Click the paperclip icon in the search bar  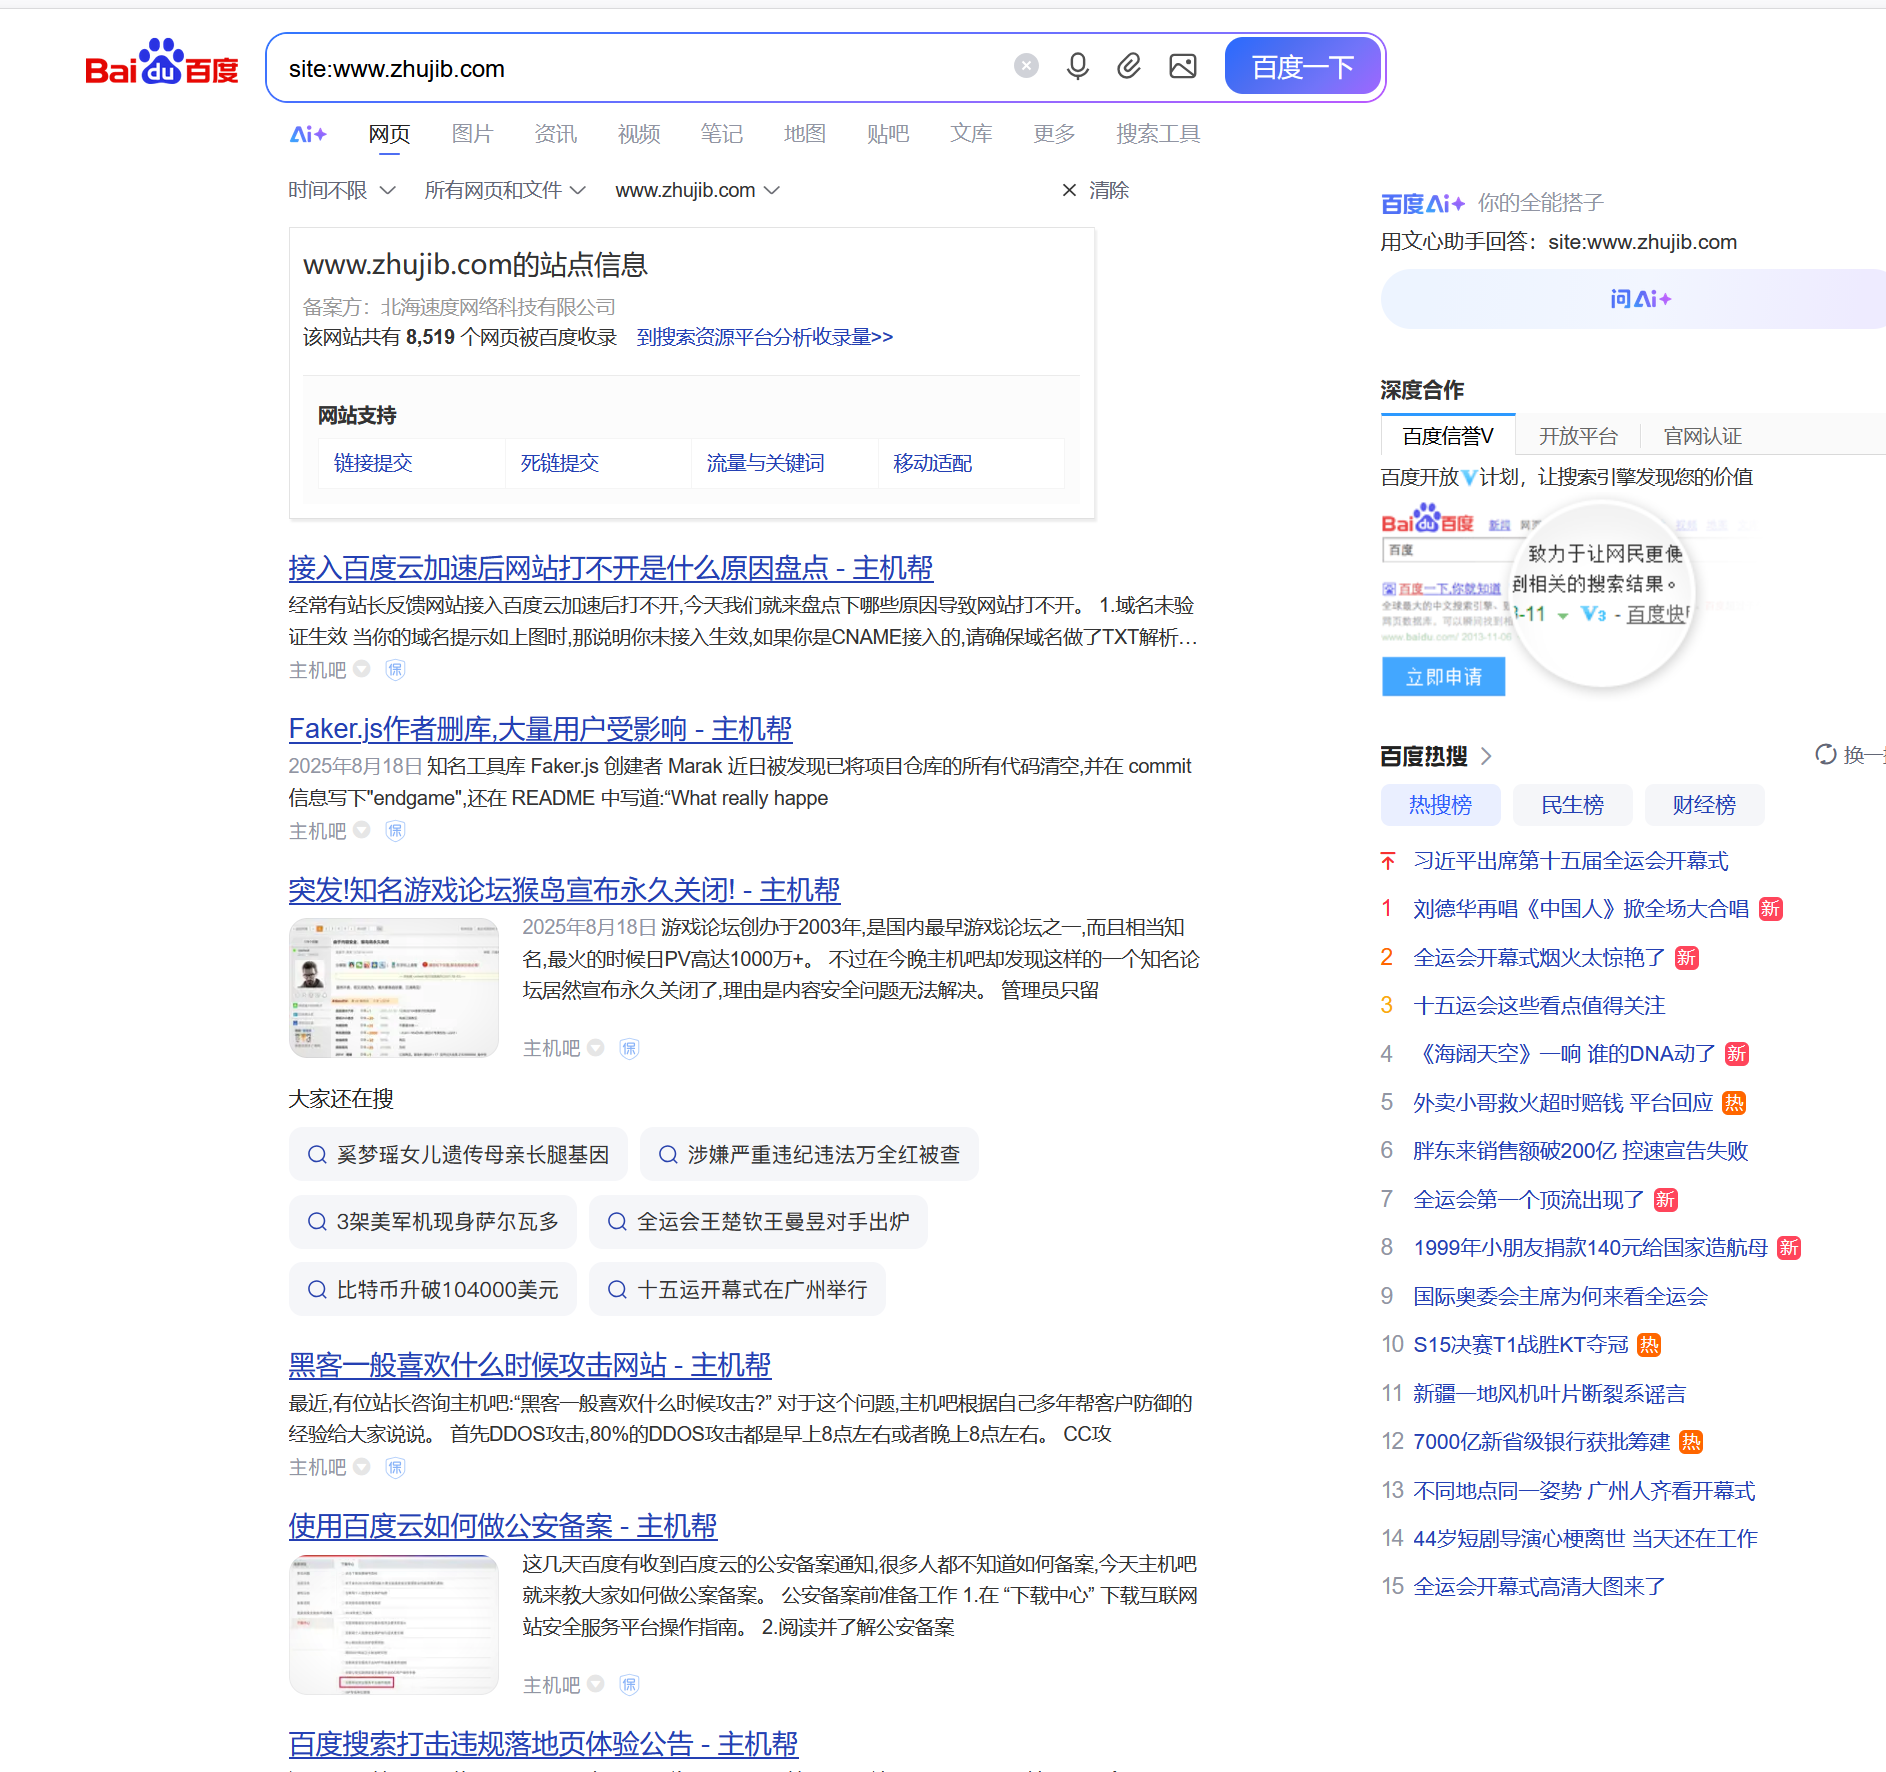coord(1129,66)
